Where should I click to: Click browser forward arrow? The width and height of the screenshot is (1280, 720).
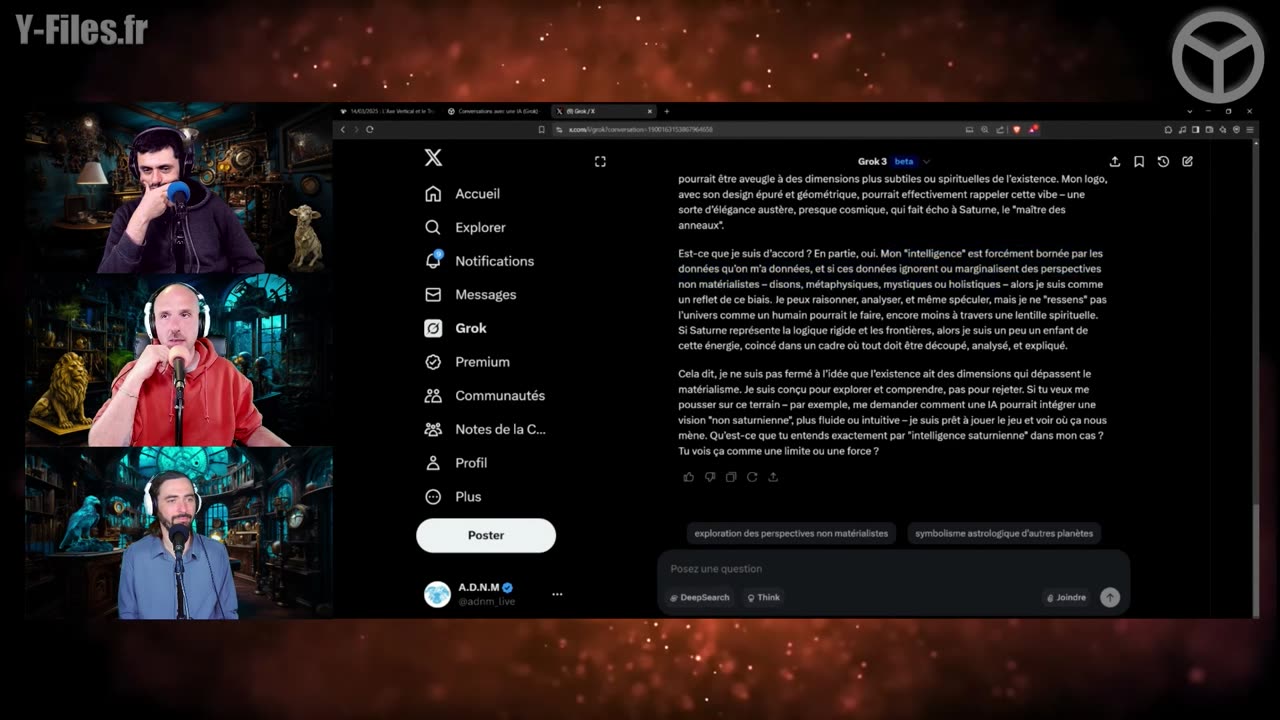355,129
